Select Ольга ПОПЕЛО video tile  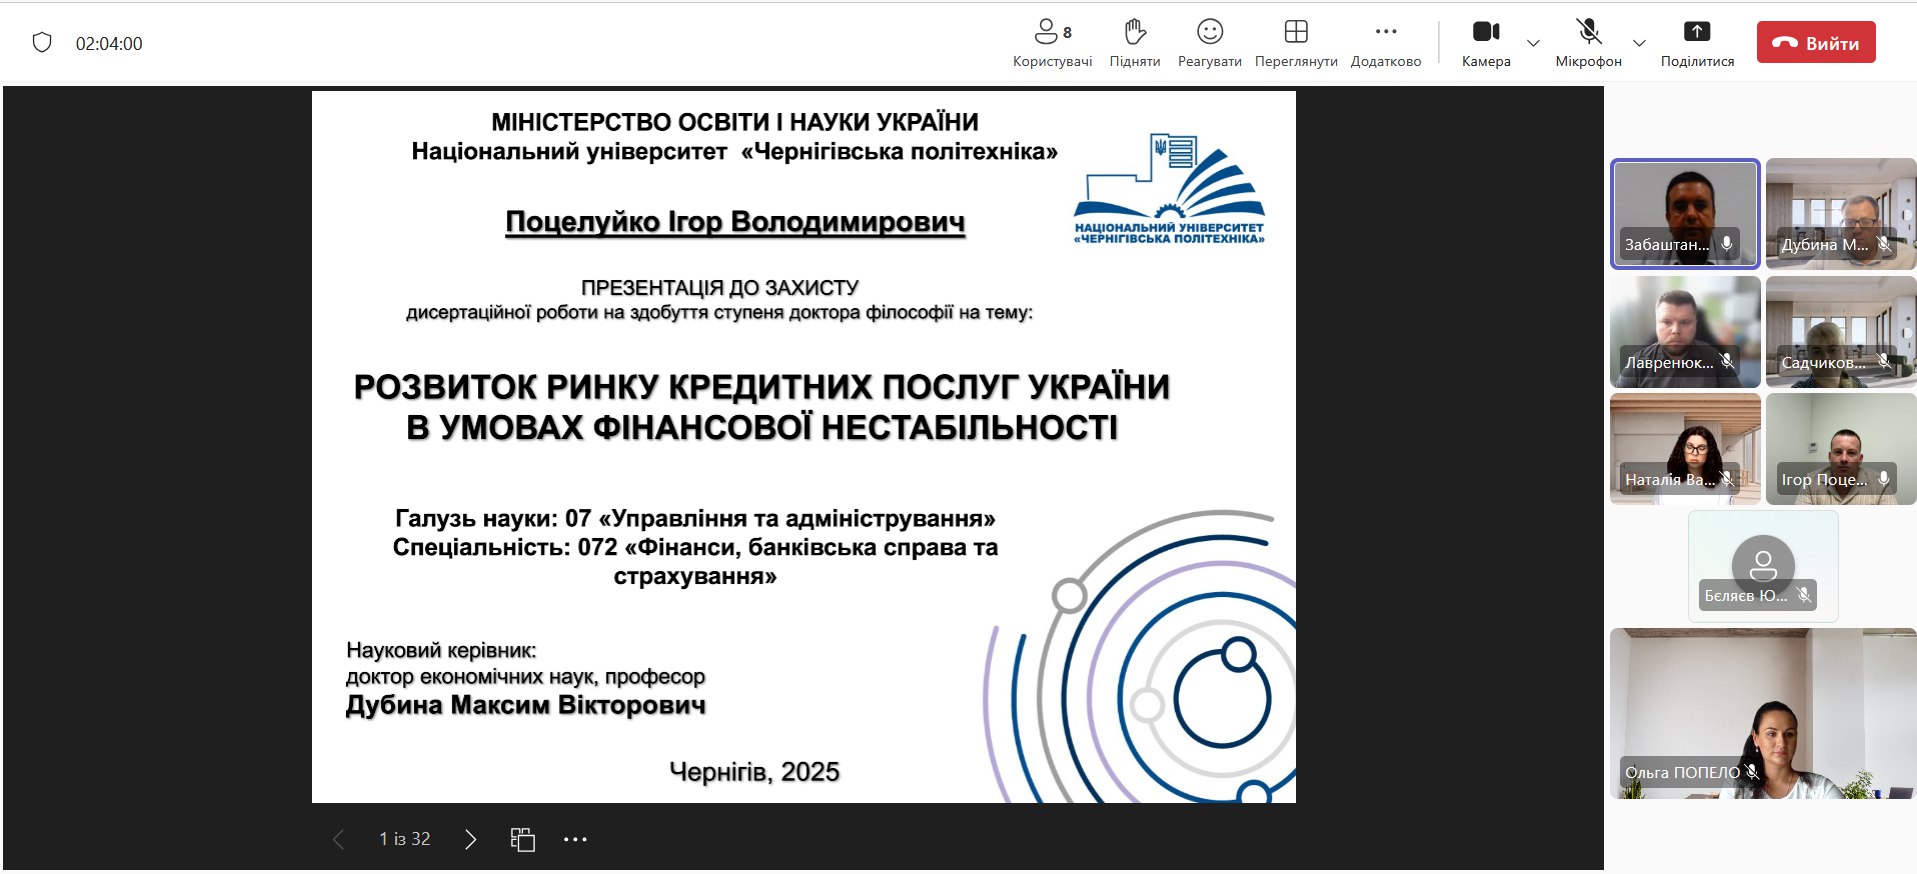[x=1763, y=713]
